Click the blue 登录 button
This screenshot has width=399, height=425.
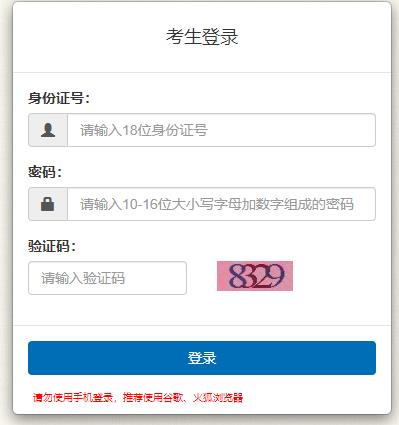click(202, 358)
